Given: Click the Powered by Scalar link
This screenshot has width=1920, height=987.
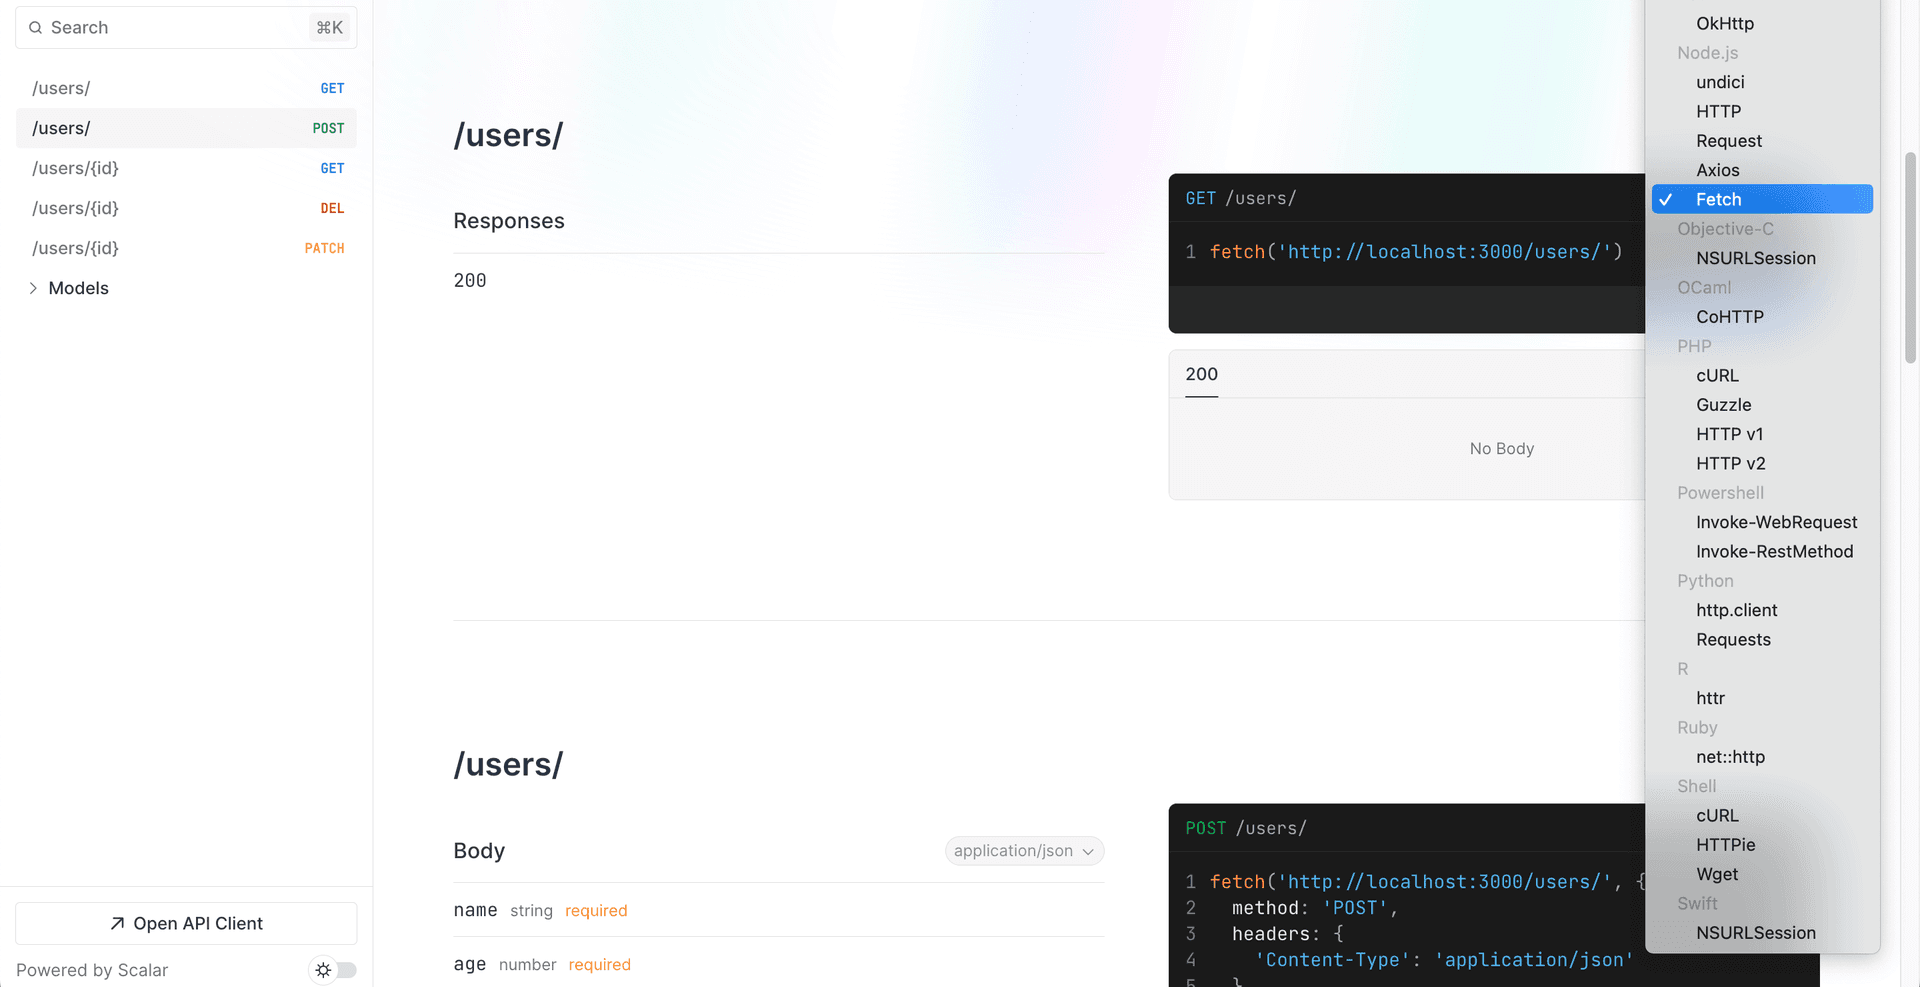Looking at the screenshot, I should 92,970.
